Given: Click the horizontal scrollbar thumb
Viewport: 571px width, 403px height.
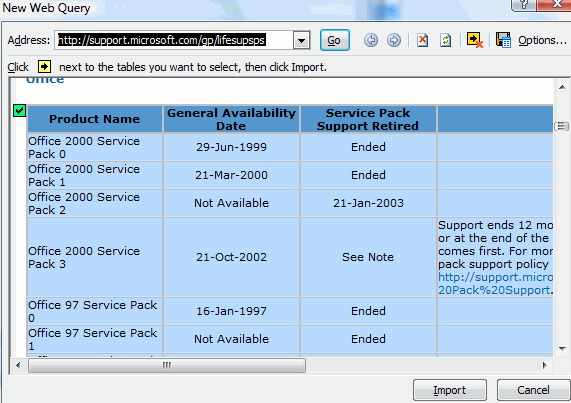Looking at the screenshot, I should [167, 365].
